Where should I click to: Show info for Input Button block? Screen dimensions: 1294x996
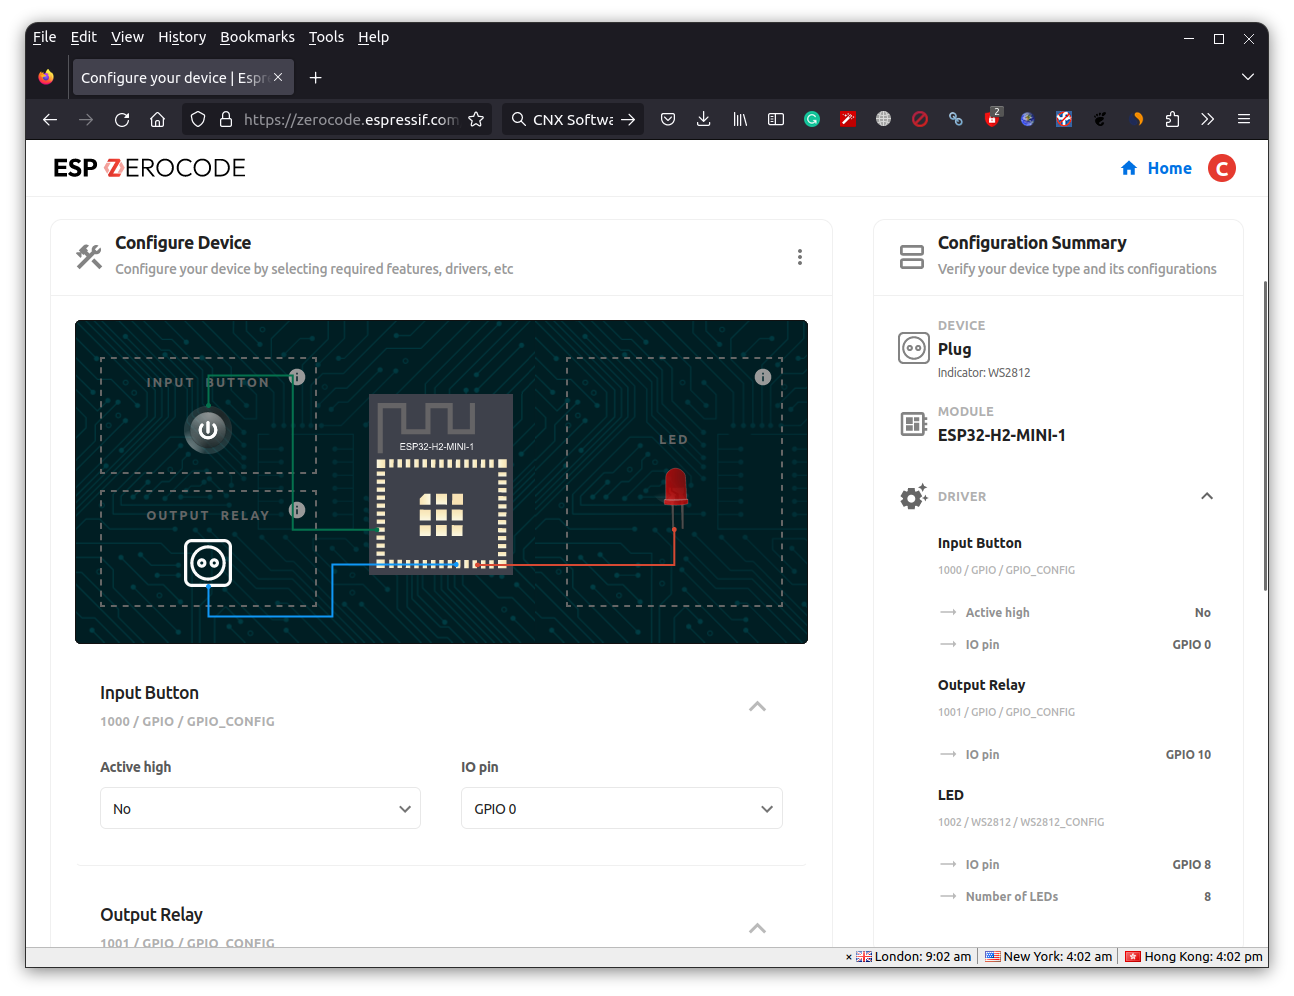point(297,377)
